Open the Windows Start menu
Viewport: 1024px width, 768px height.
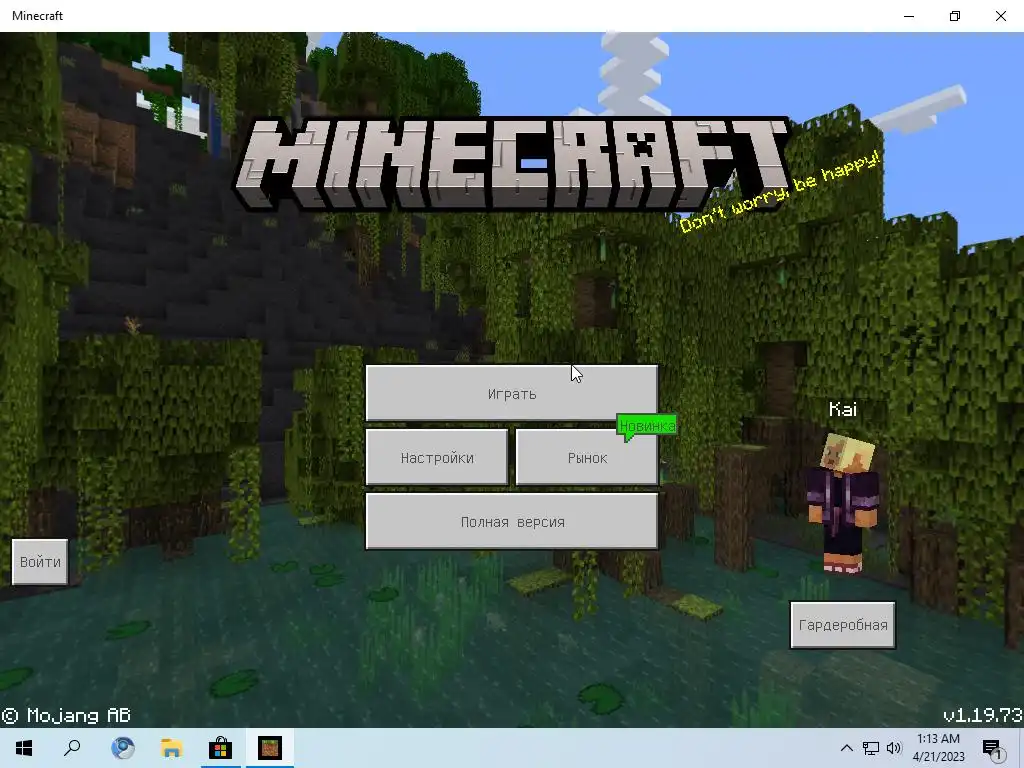24,748
